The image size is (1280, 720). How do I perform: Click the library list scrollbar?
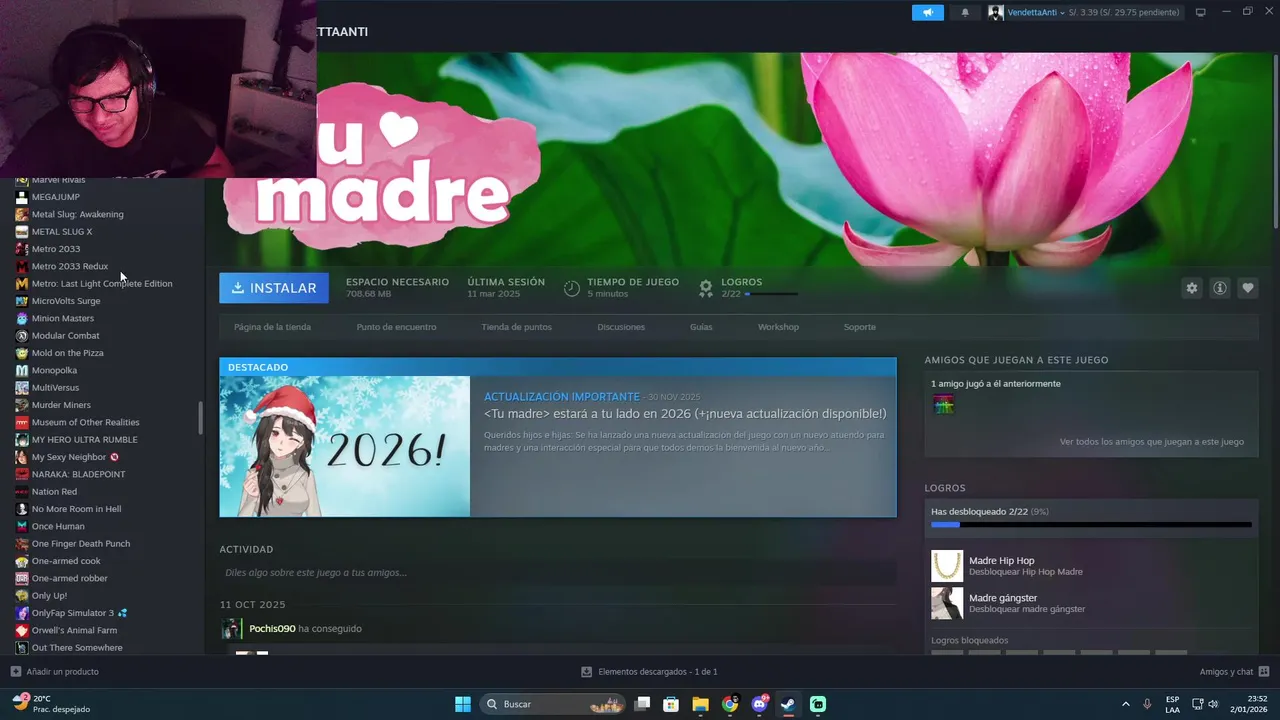pyautogui.click(x=200, y=418)
